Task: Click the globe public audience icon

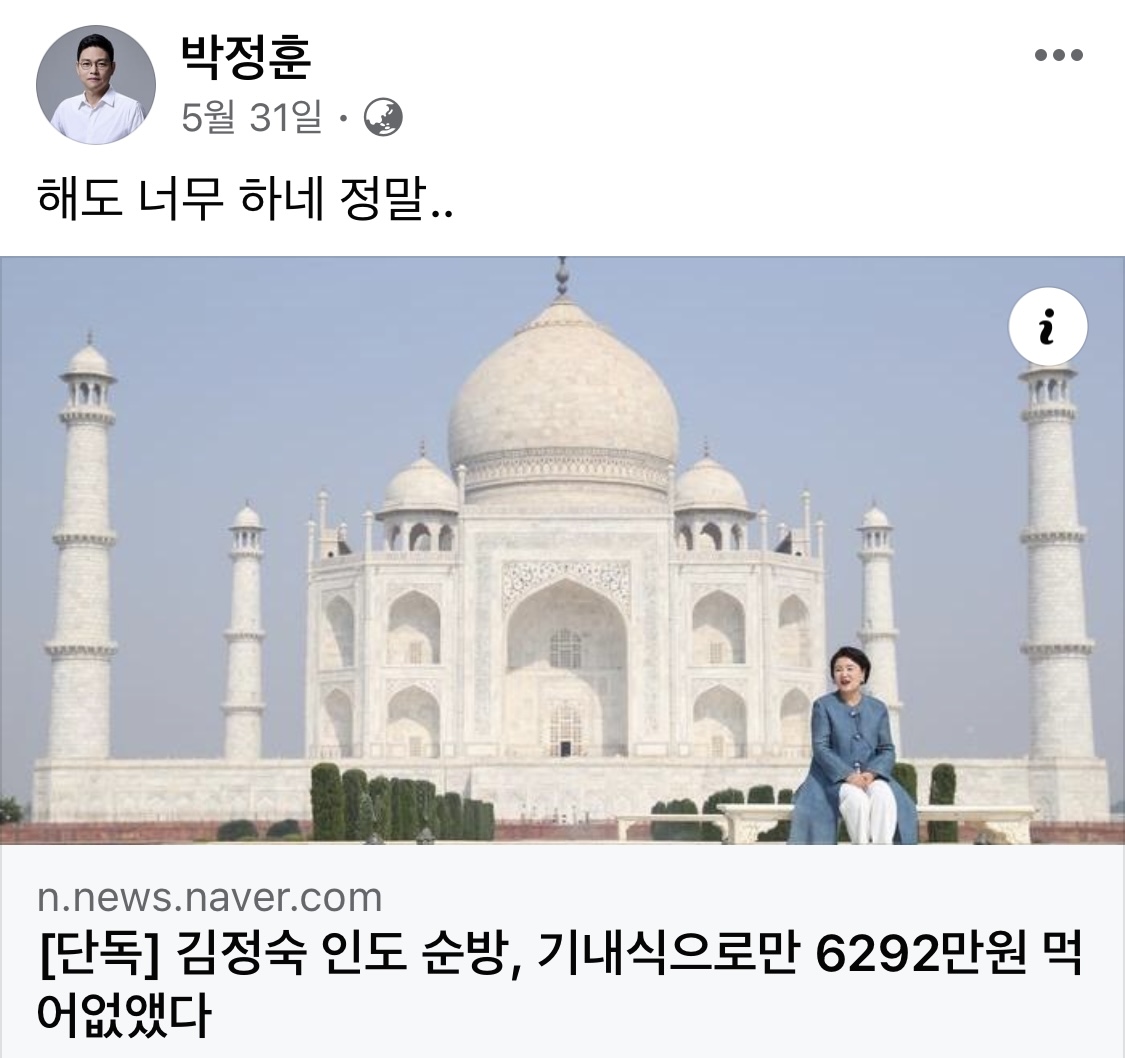Action: (x=383, y=118)
